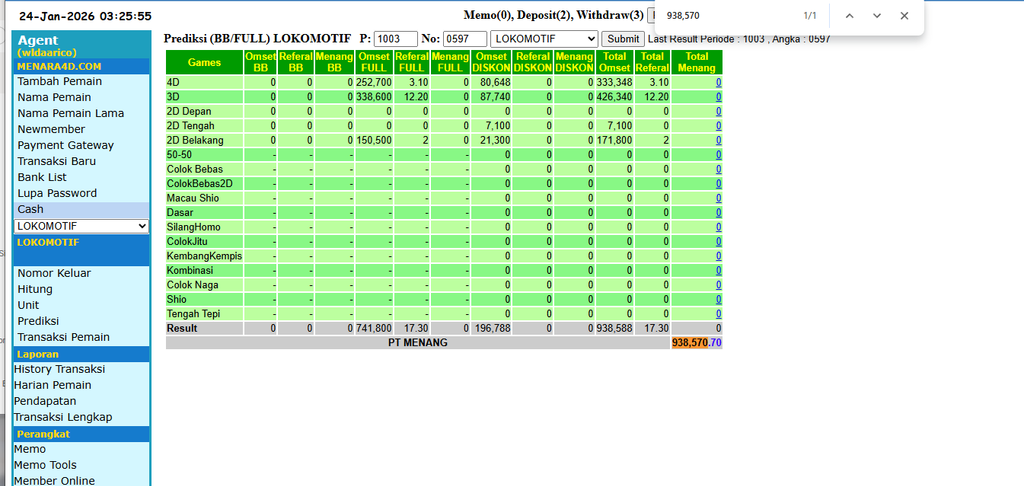1024x486 pixels.
Task: Open Unit in sidebar
Action: click(x=28, y=305)
